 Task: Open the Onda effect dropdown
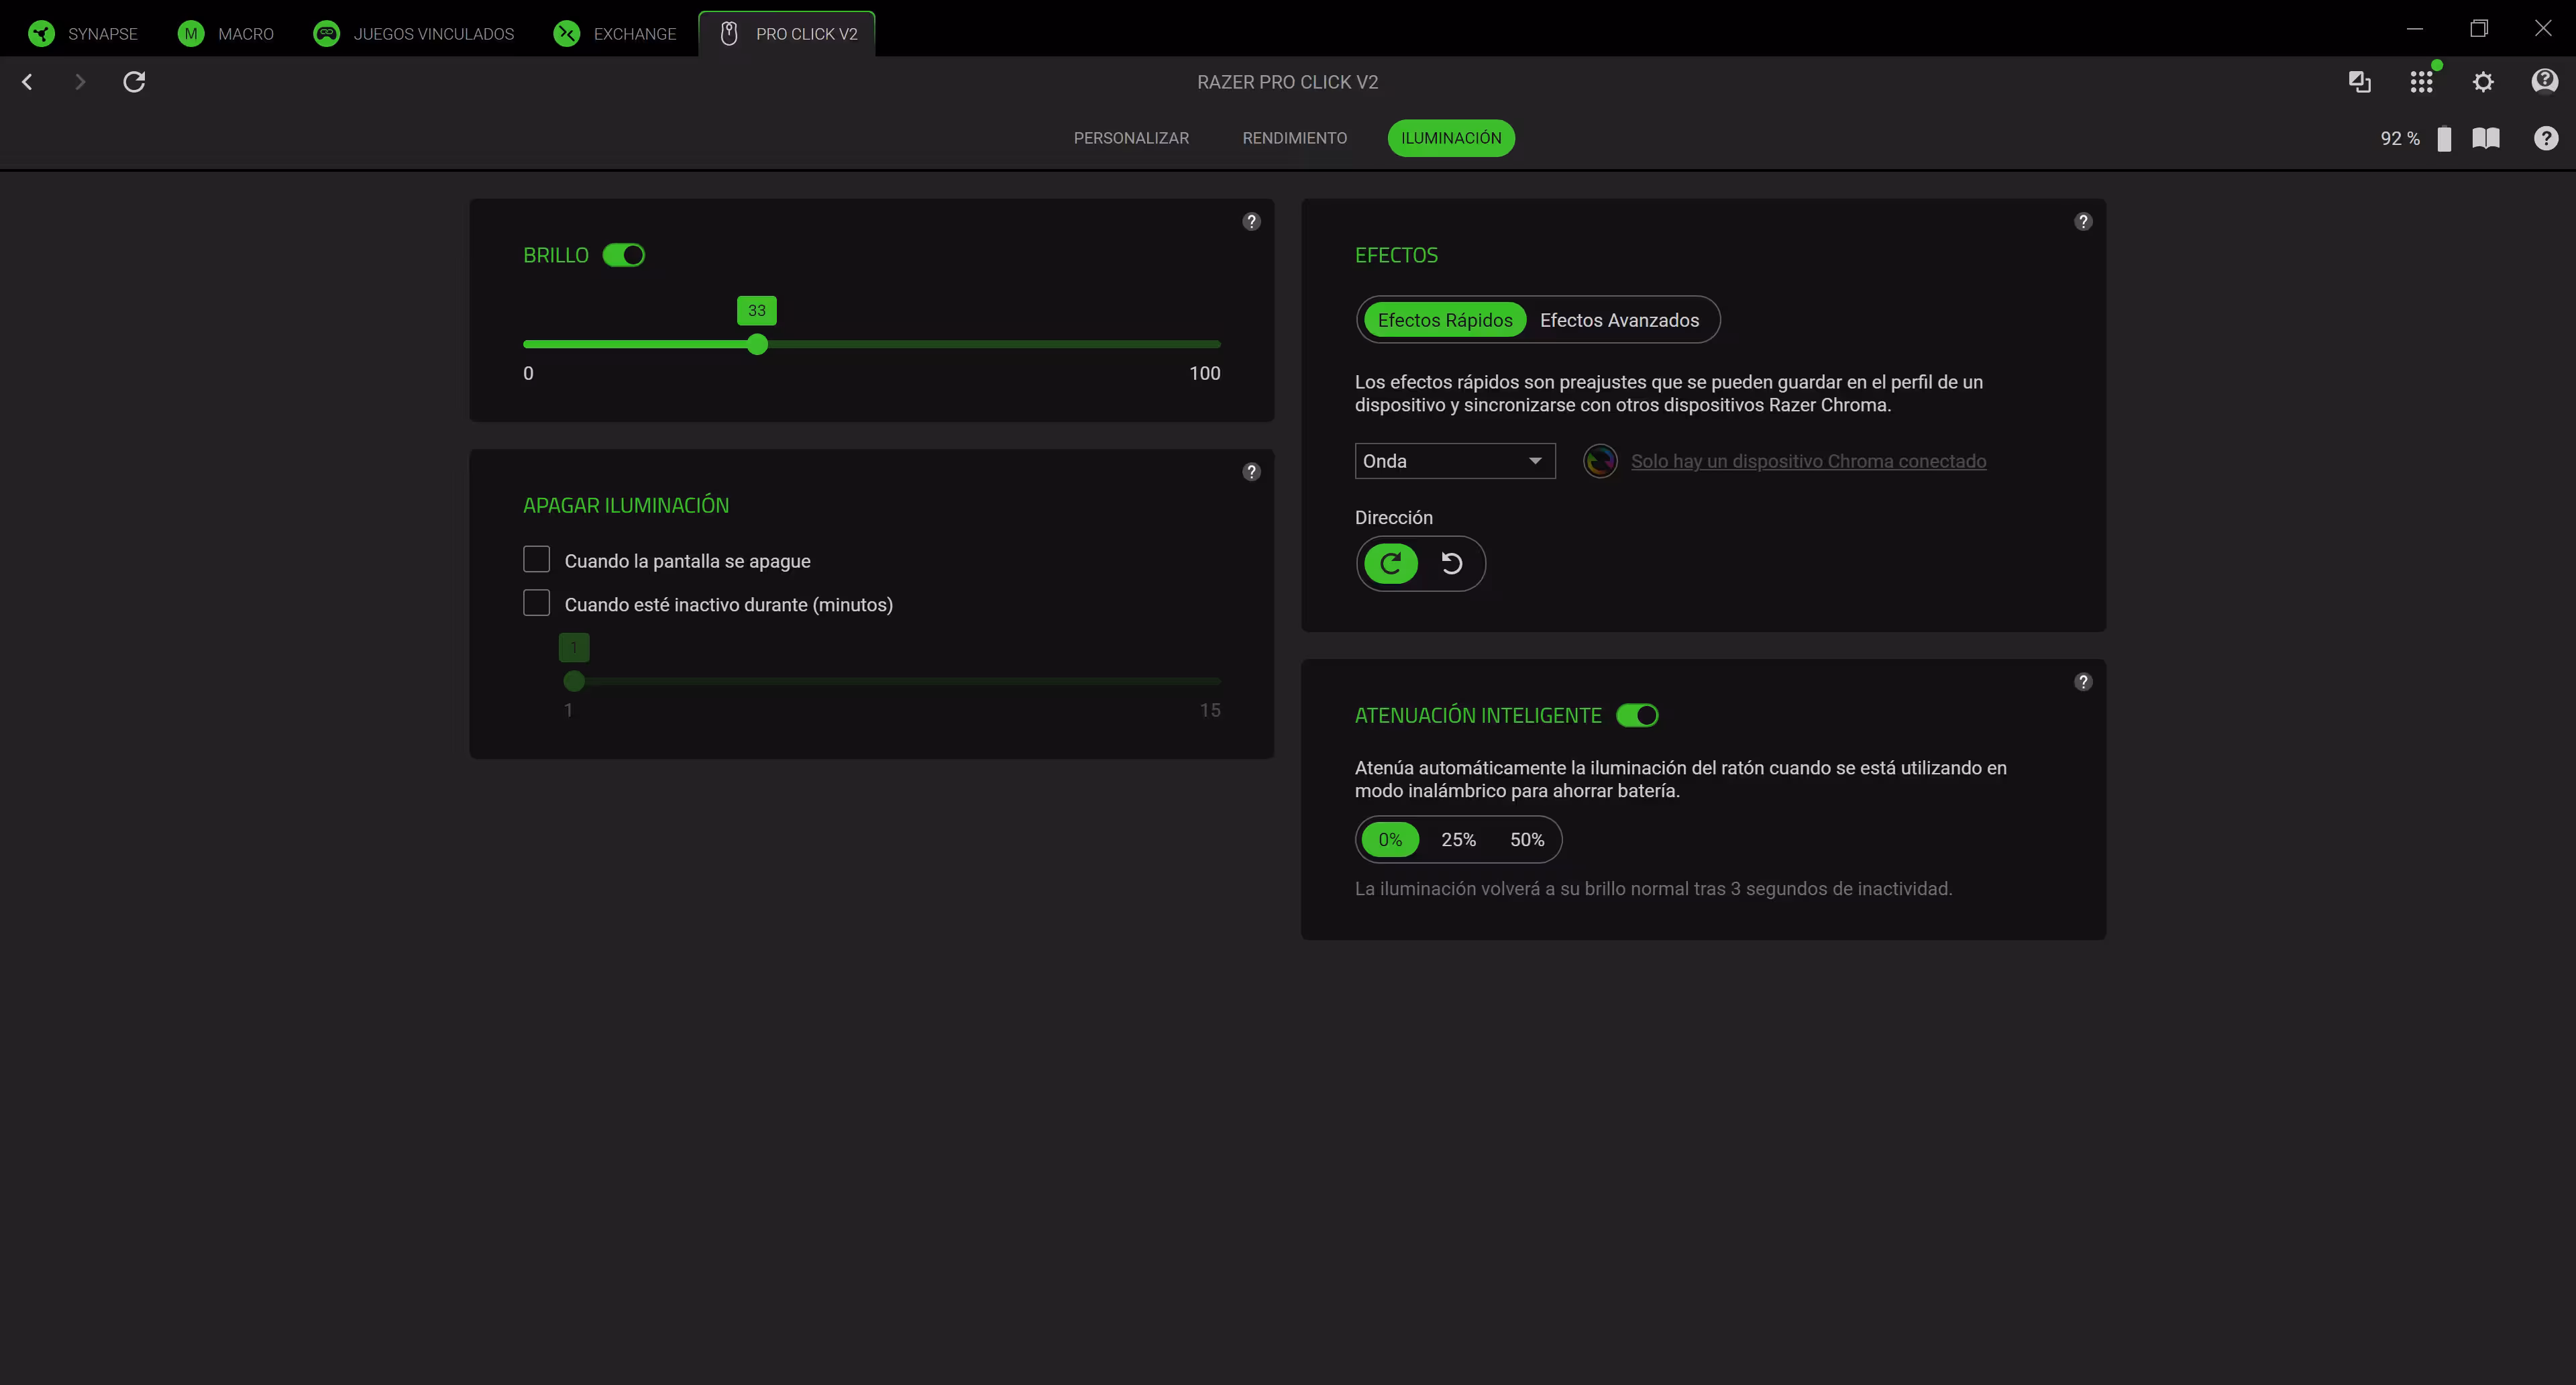pos(1455,461)
